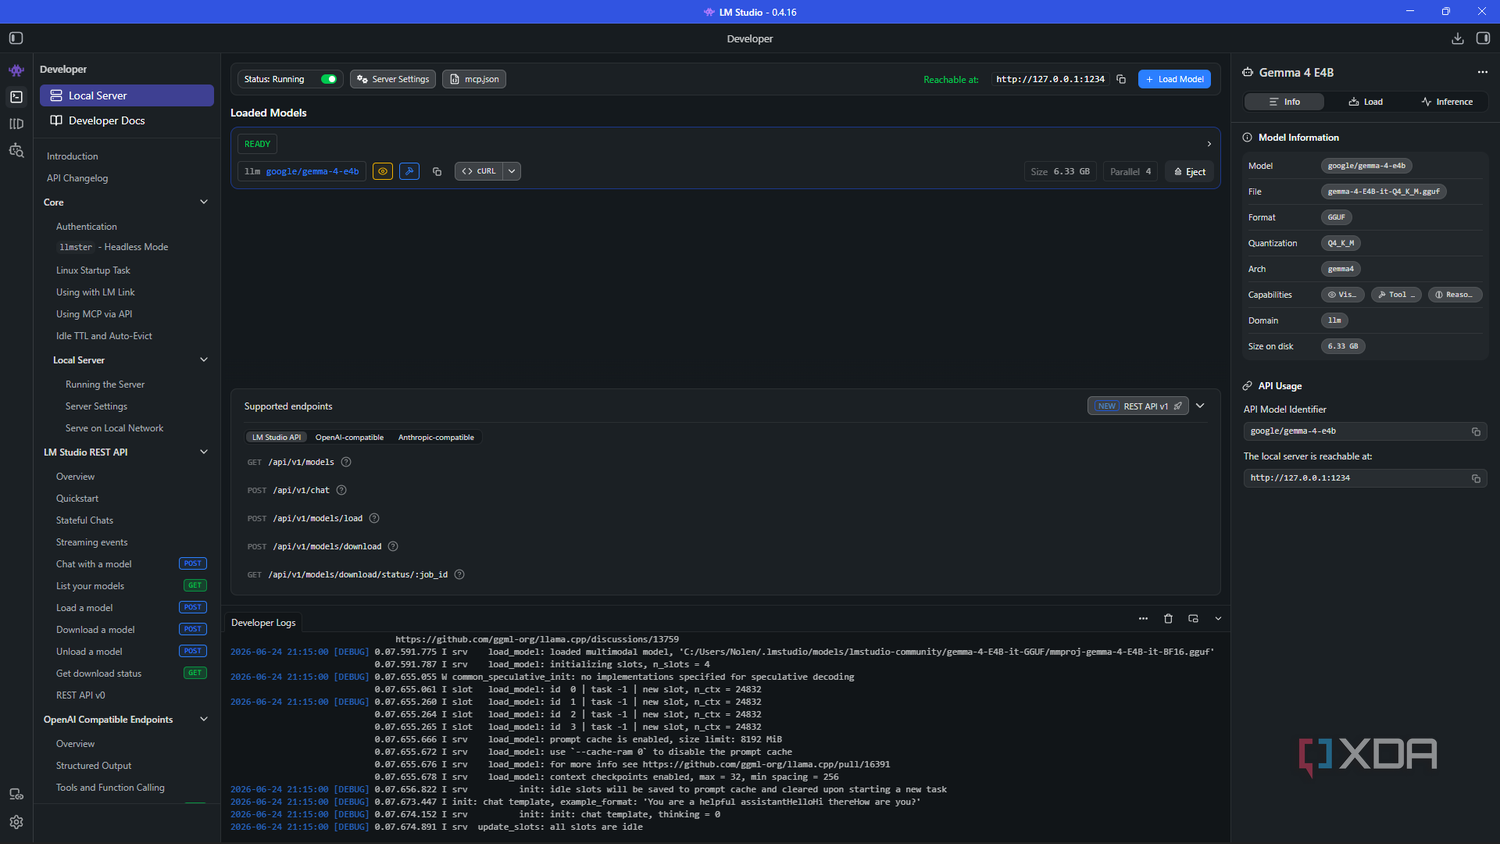This screenshot has height=844, width=1500.
Task: Open the Load tab in model panel
Action: pyautogui.click(x=1366, y=102)
